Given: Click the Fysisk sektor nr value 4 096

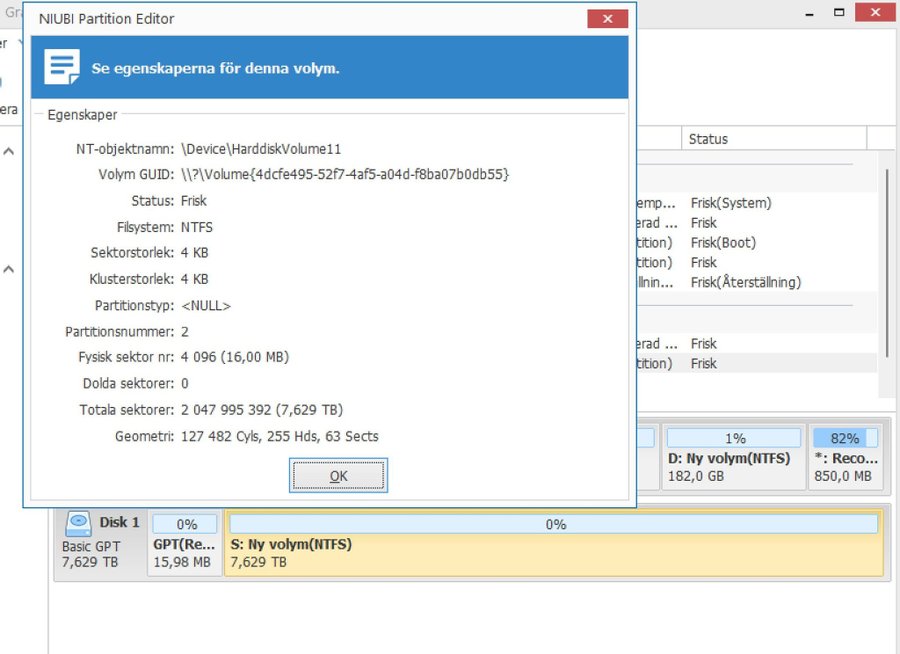Looking at the screenshot, I should point(235,357).
